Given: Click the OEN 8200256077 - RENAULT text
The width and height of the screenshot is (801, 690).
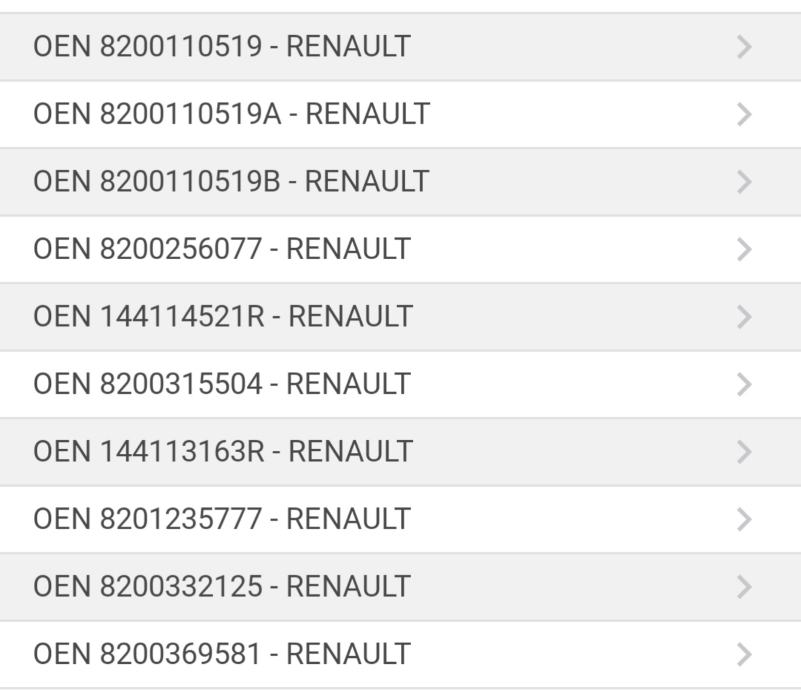Looking at the screenshot, I should (222, 249).
